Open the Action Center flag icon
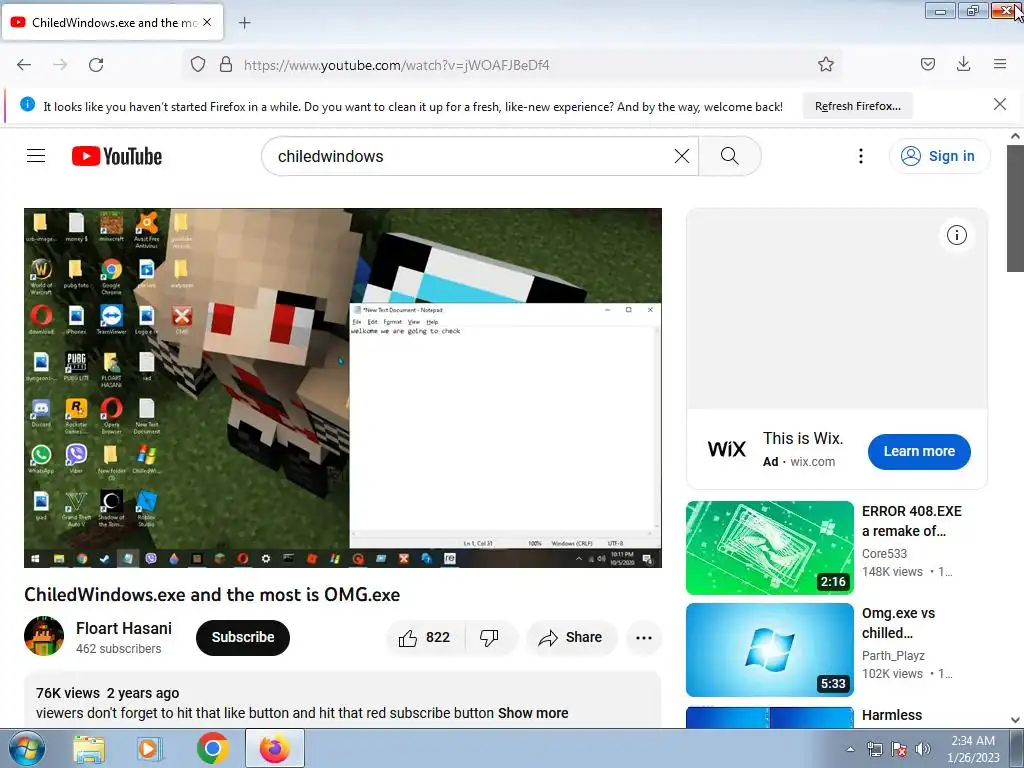 tap(899, 749)
